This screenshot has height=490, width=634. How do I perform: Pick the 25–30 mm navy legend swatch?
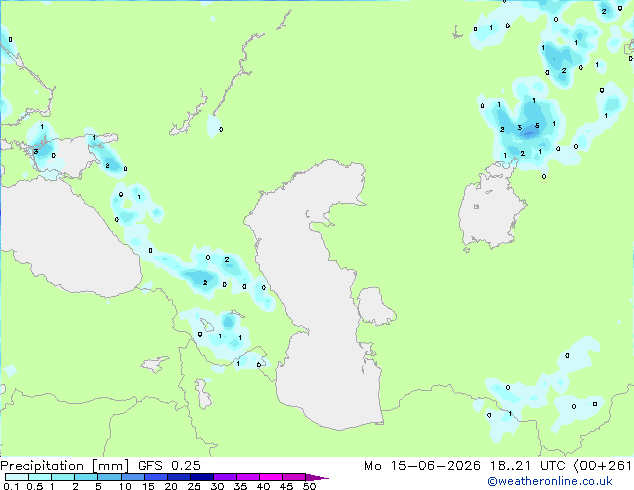(x=202, y=477)
